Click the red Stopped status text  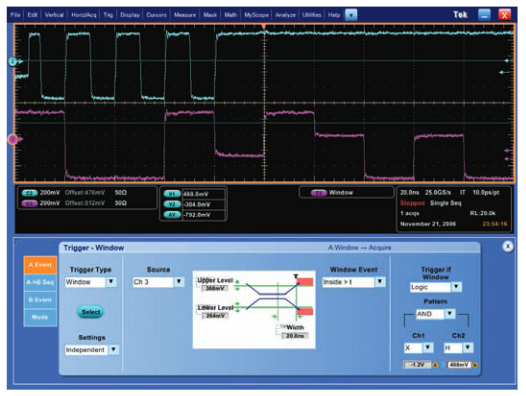pyautogui.click(x=412, y=203)
